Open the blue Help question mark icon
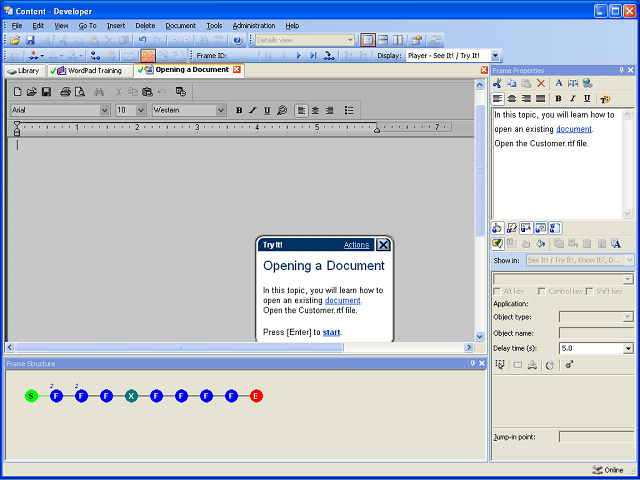Image resolution: width=640 pixels, height=480 pixels. coord(238,40)
